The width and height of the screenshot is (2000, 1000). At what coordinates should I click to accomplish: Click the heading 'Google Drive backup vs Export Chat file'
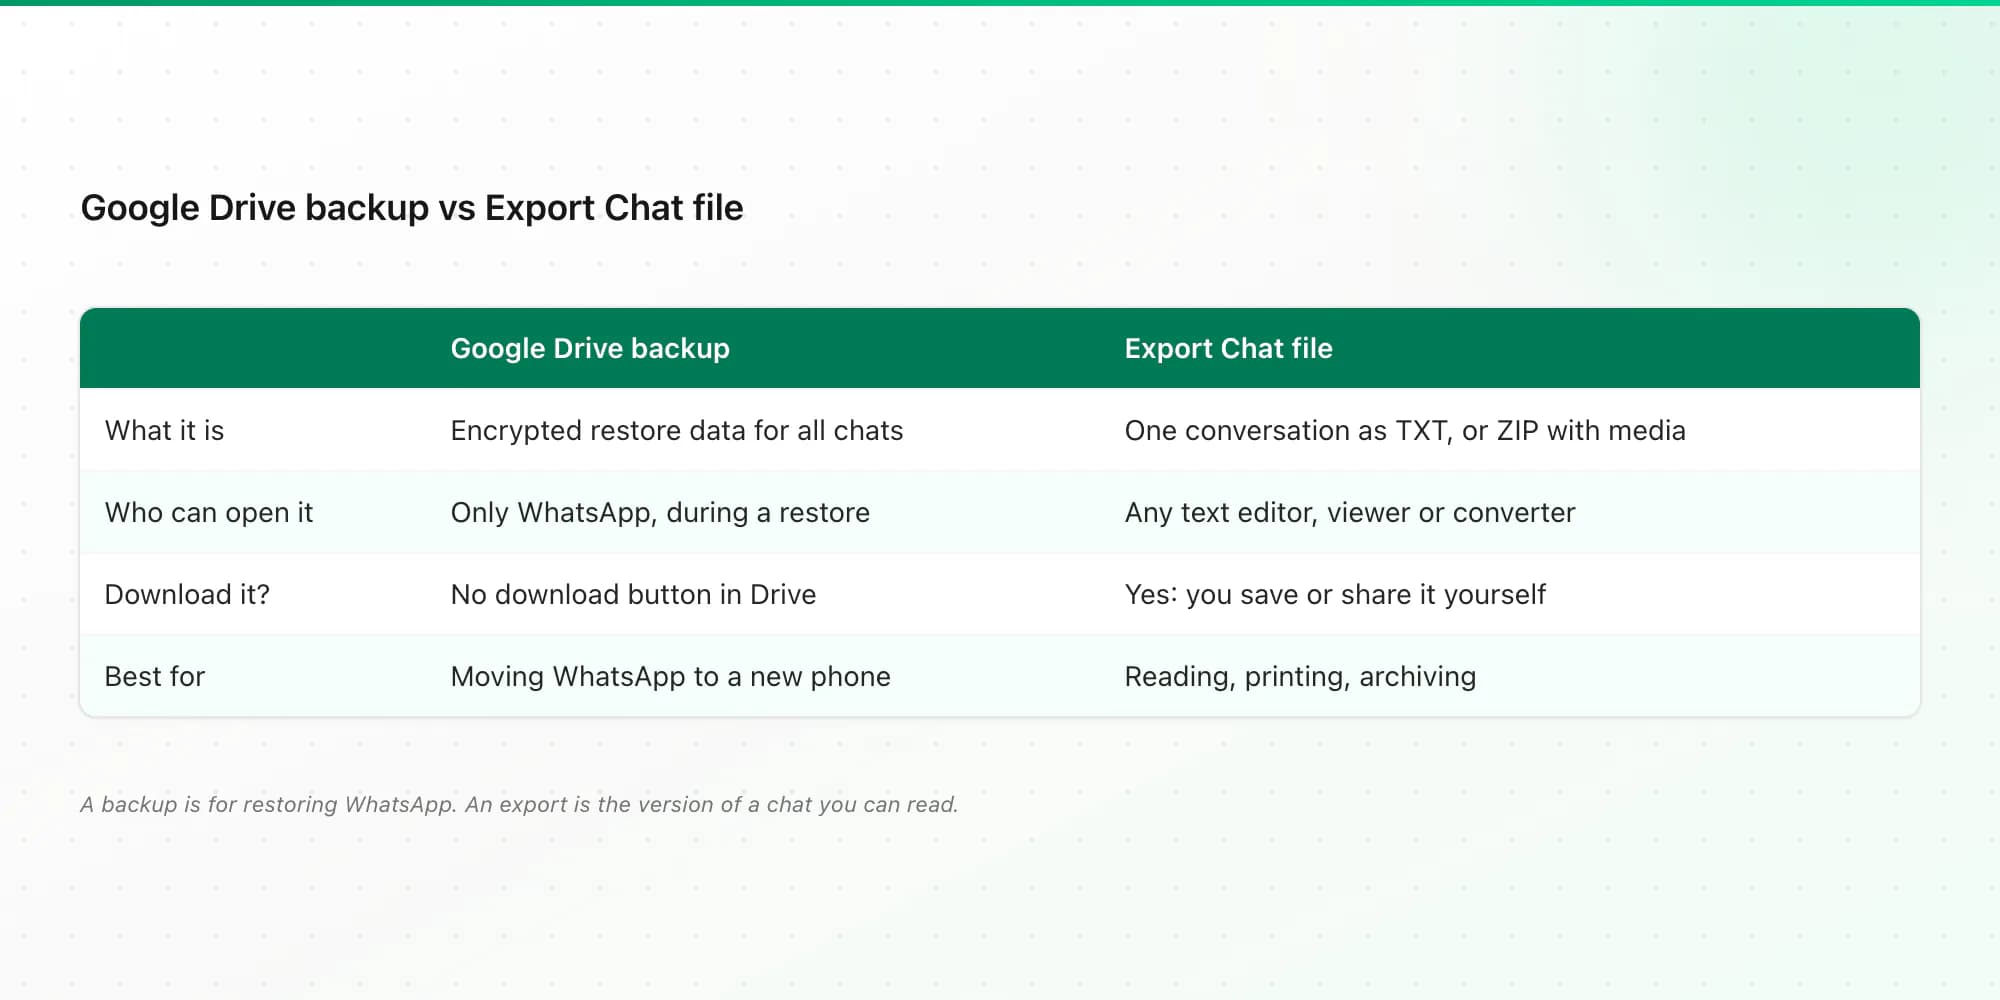pos(412,208)
